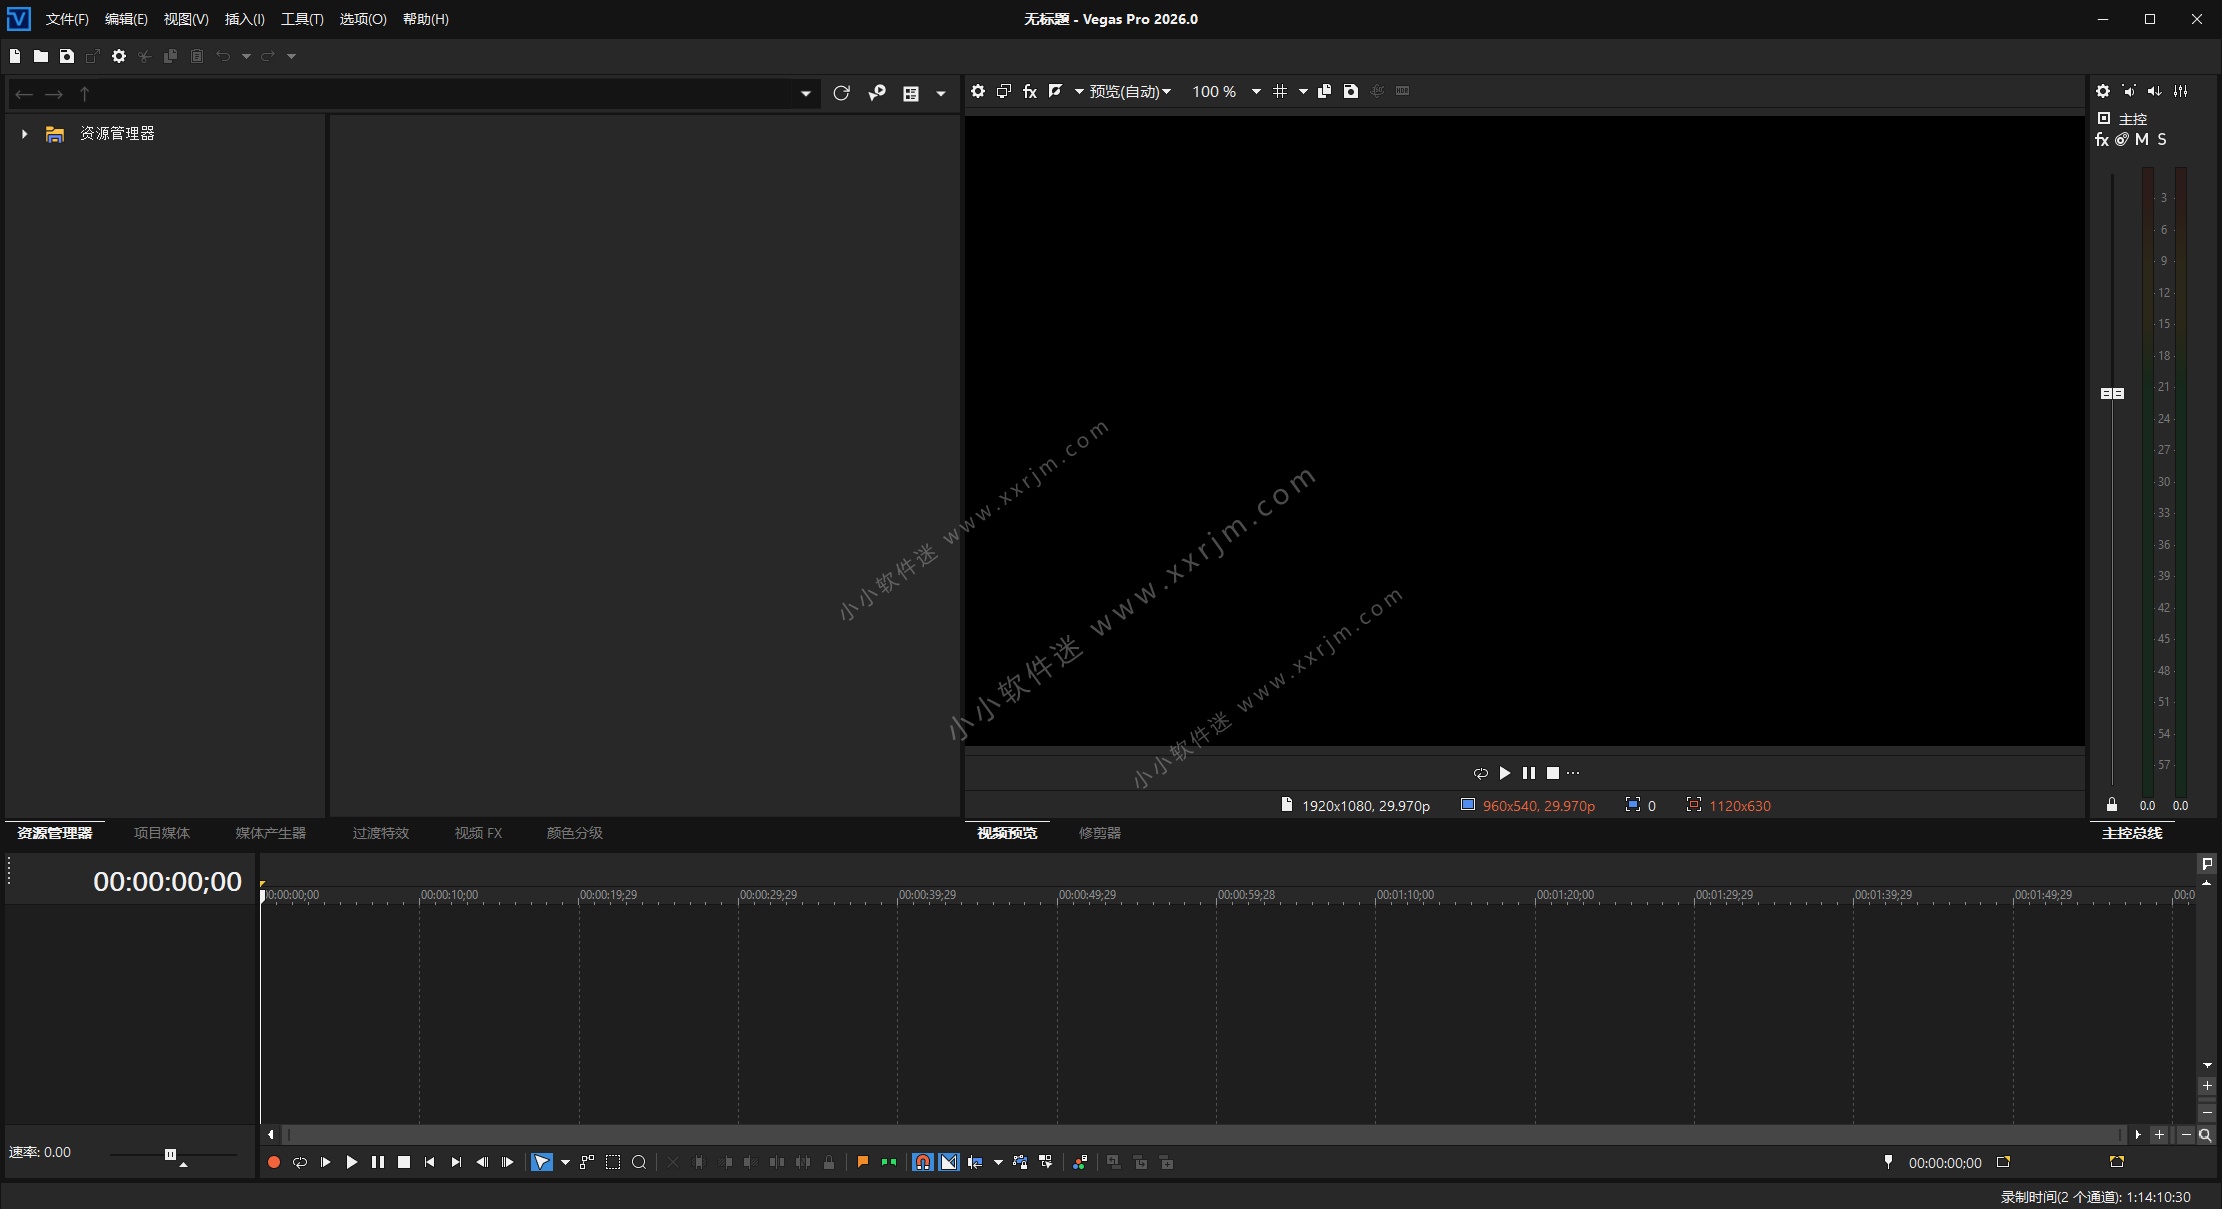Toggle auto ripple button
2222x1209 pixels.
coord(975,1162)
